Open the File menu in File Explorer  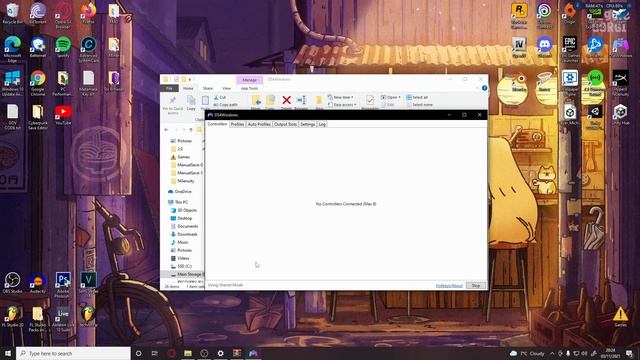pos(169,88)
